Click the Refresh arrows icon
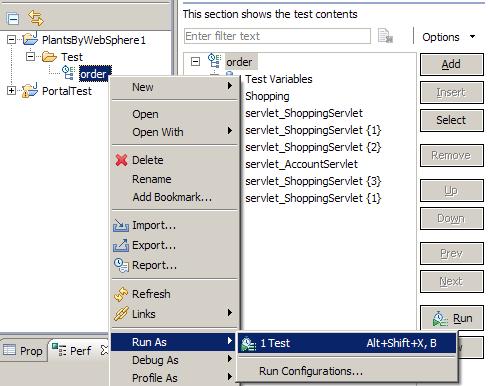This screenshot has width=488, height=386. (x=121, y=294)
